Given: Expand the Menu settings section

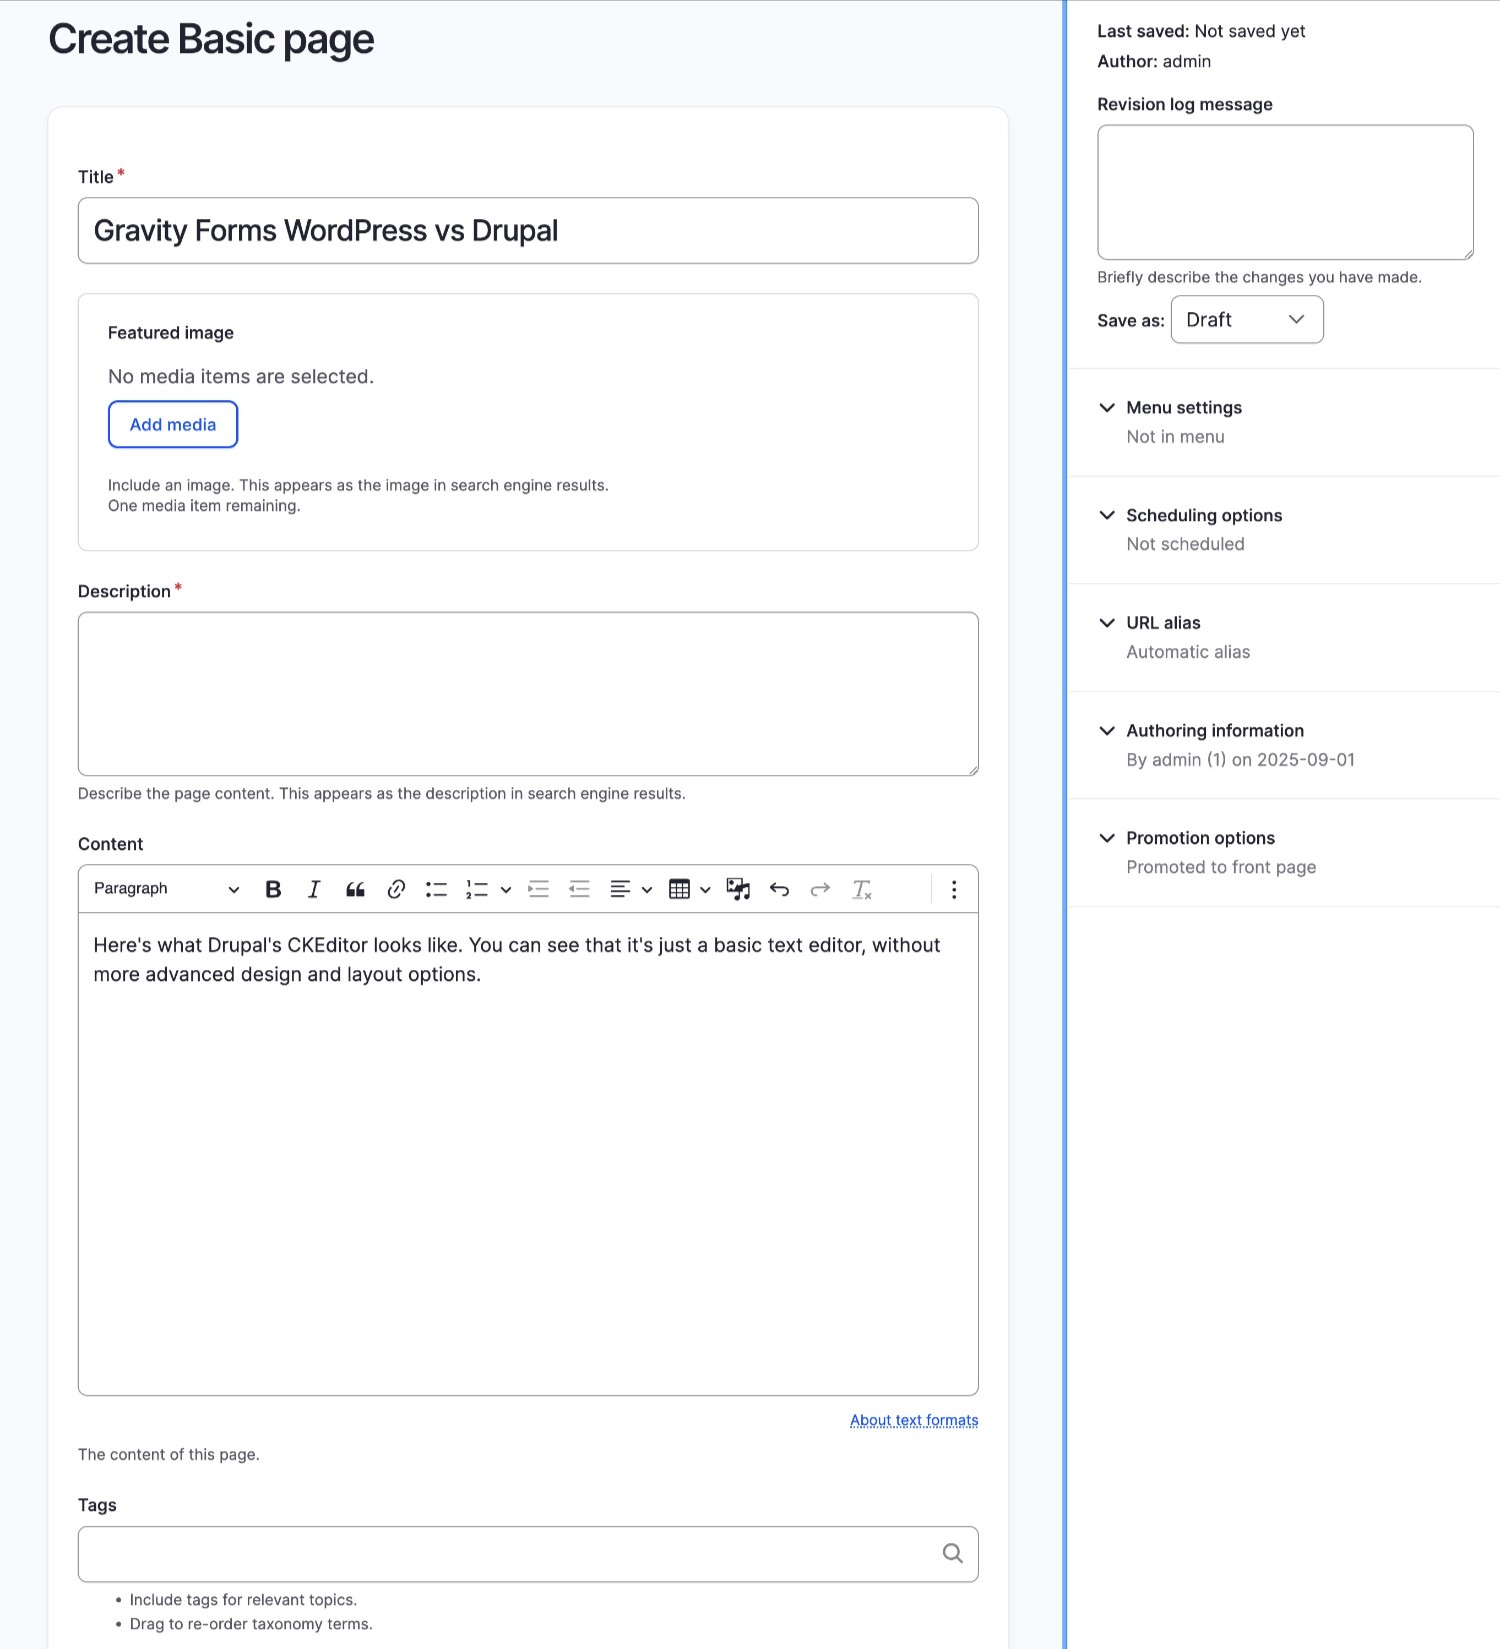Looking at the screenshot, I should tap(1184, 408).
